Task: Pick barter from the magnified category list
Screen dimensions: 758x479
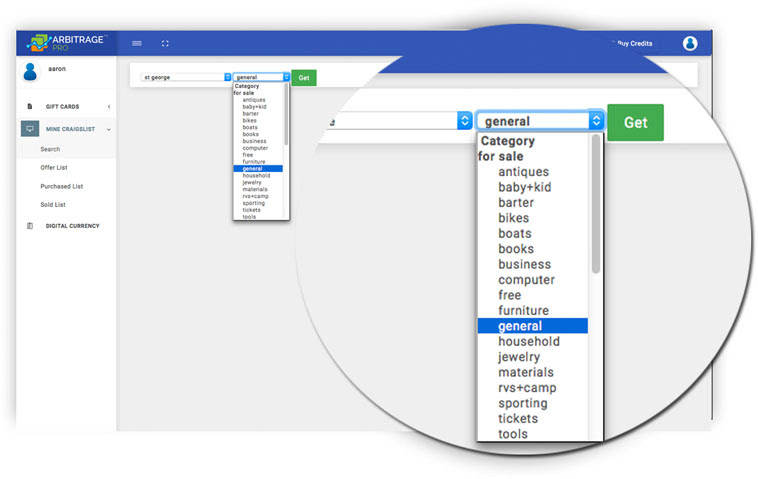Action: pyautogui.click(x=516, y=203)
